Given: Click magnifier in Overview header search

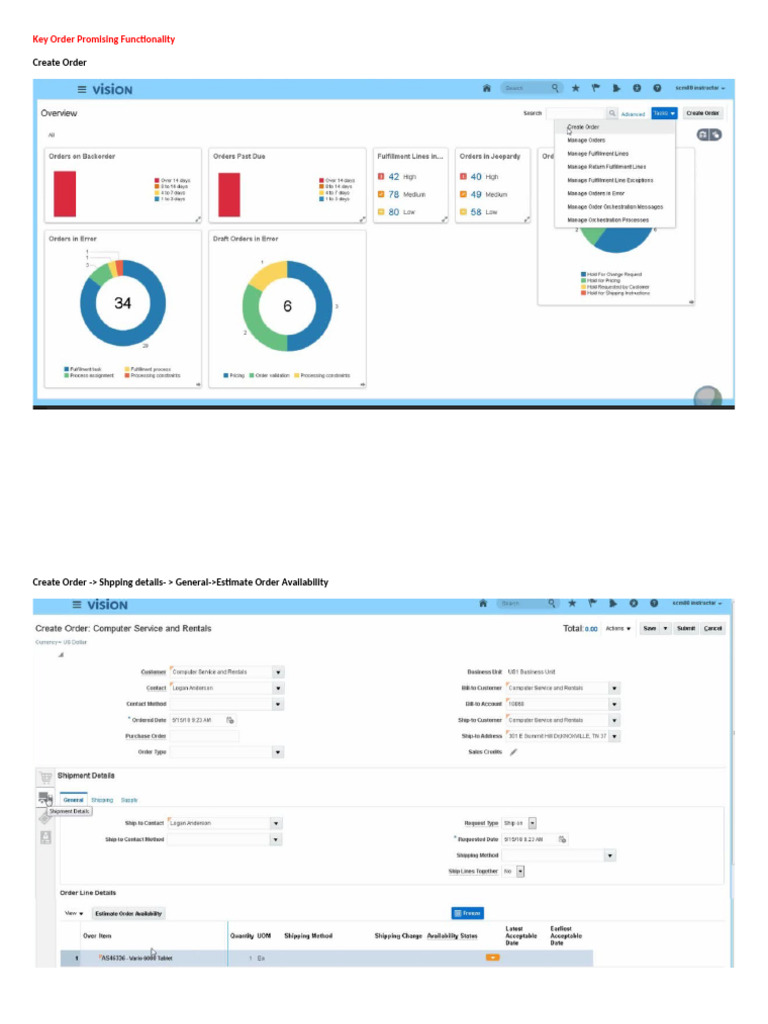Looking at the screenshot, I should (x=554, y=88).
